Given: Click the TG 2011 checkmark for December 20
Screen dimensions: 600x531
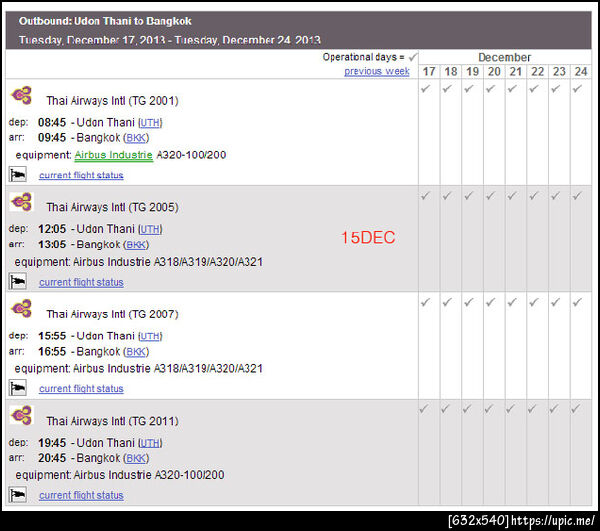Looking at the screenshot, I should pos(489,409).
